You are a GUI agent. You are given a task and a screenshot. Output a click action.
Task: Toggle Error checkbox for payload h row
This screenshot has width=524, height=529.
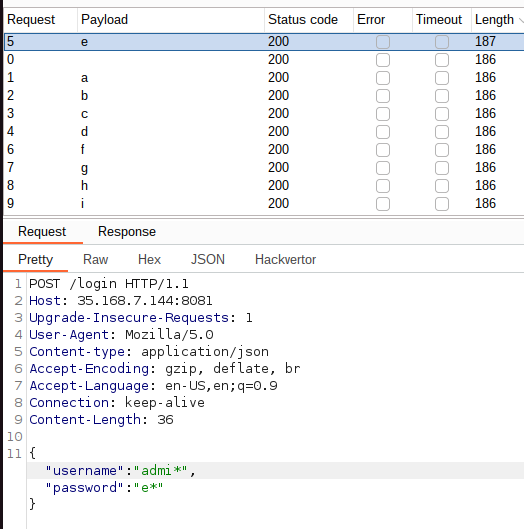tap(383, 186)
